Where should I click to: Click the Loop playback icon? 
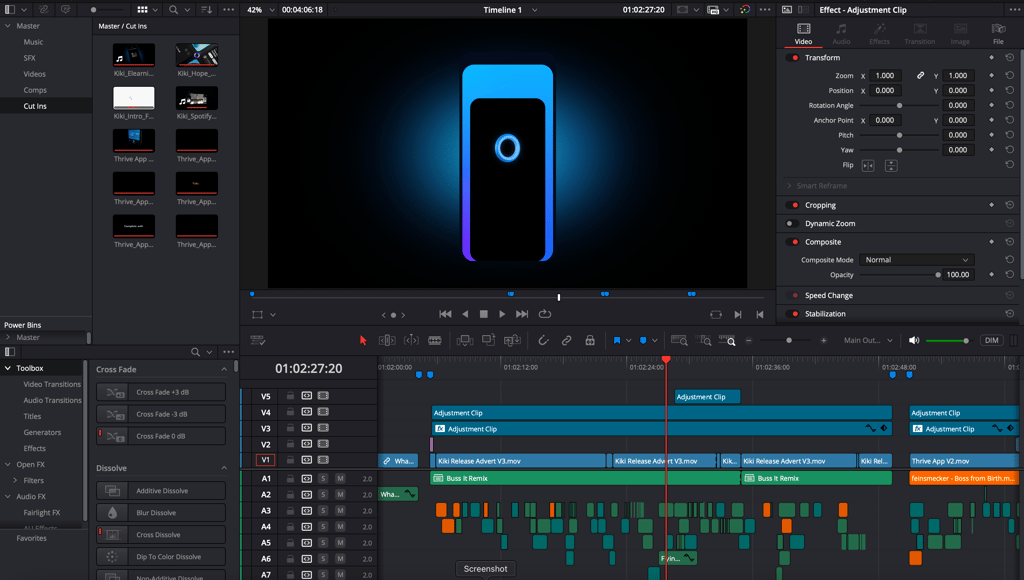[x=545, y=314]
